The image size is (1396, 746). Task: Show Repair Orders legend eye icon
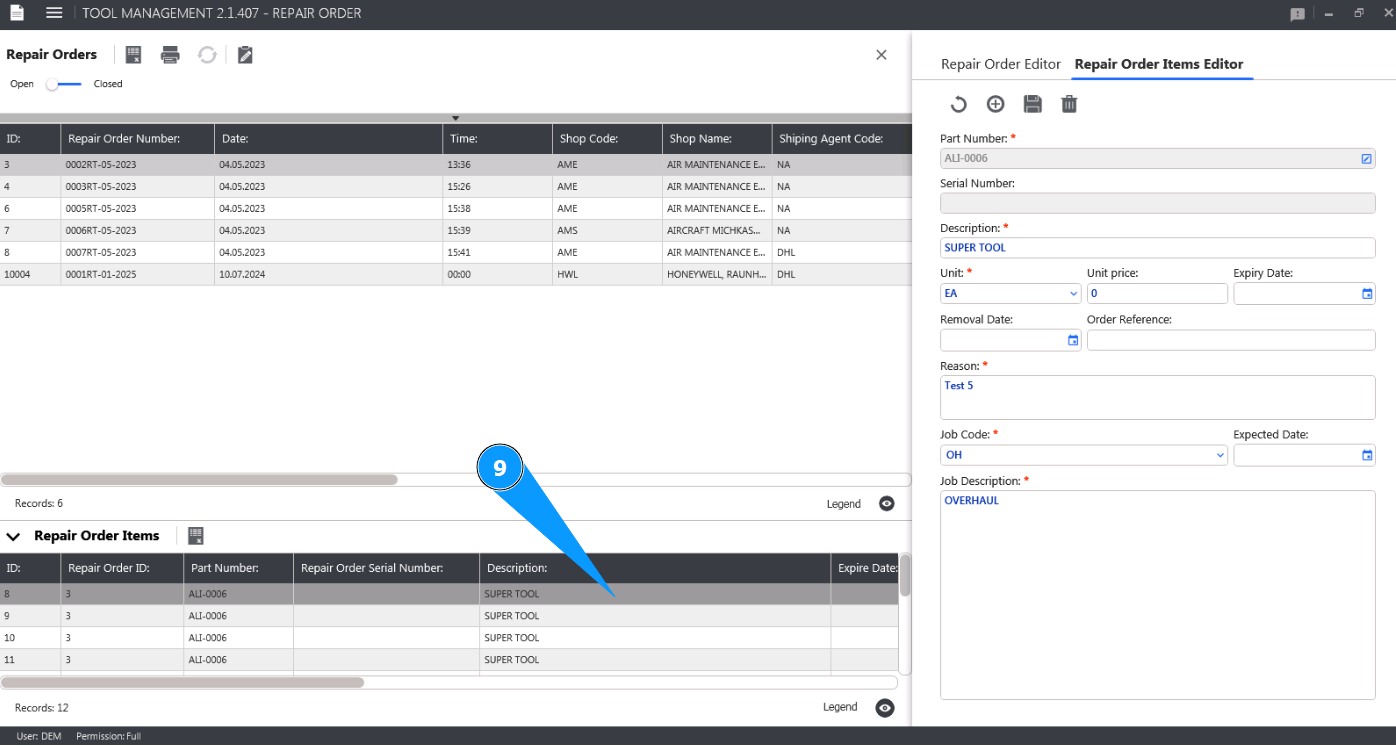coord(886,504)
